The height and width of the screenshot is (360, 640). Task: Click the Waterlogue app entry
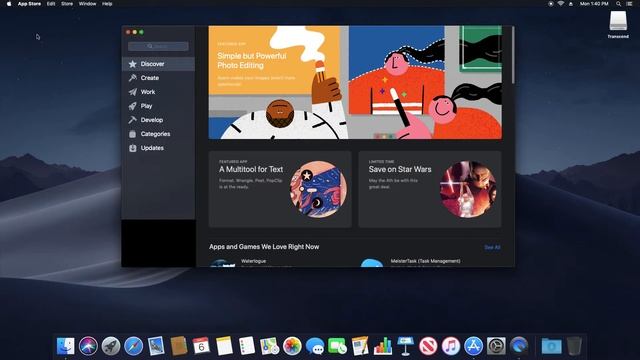click(253, 262)
